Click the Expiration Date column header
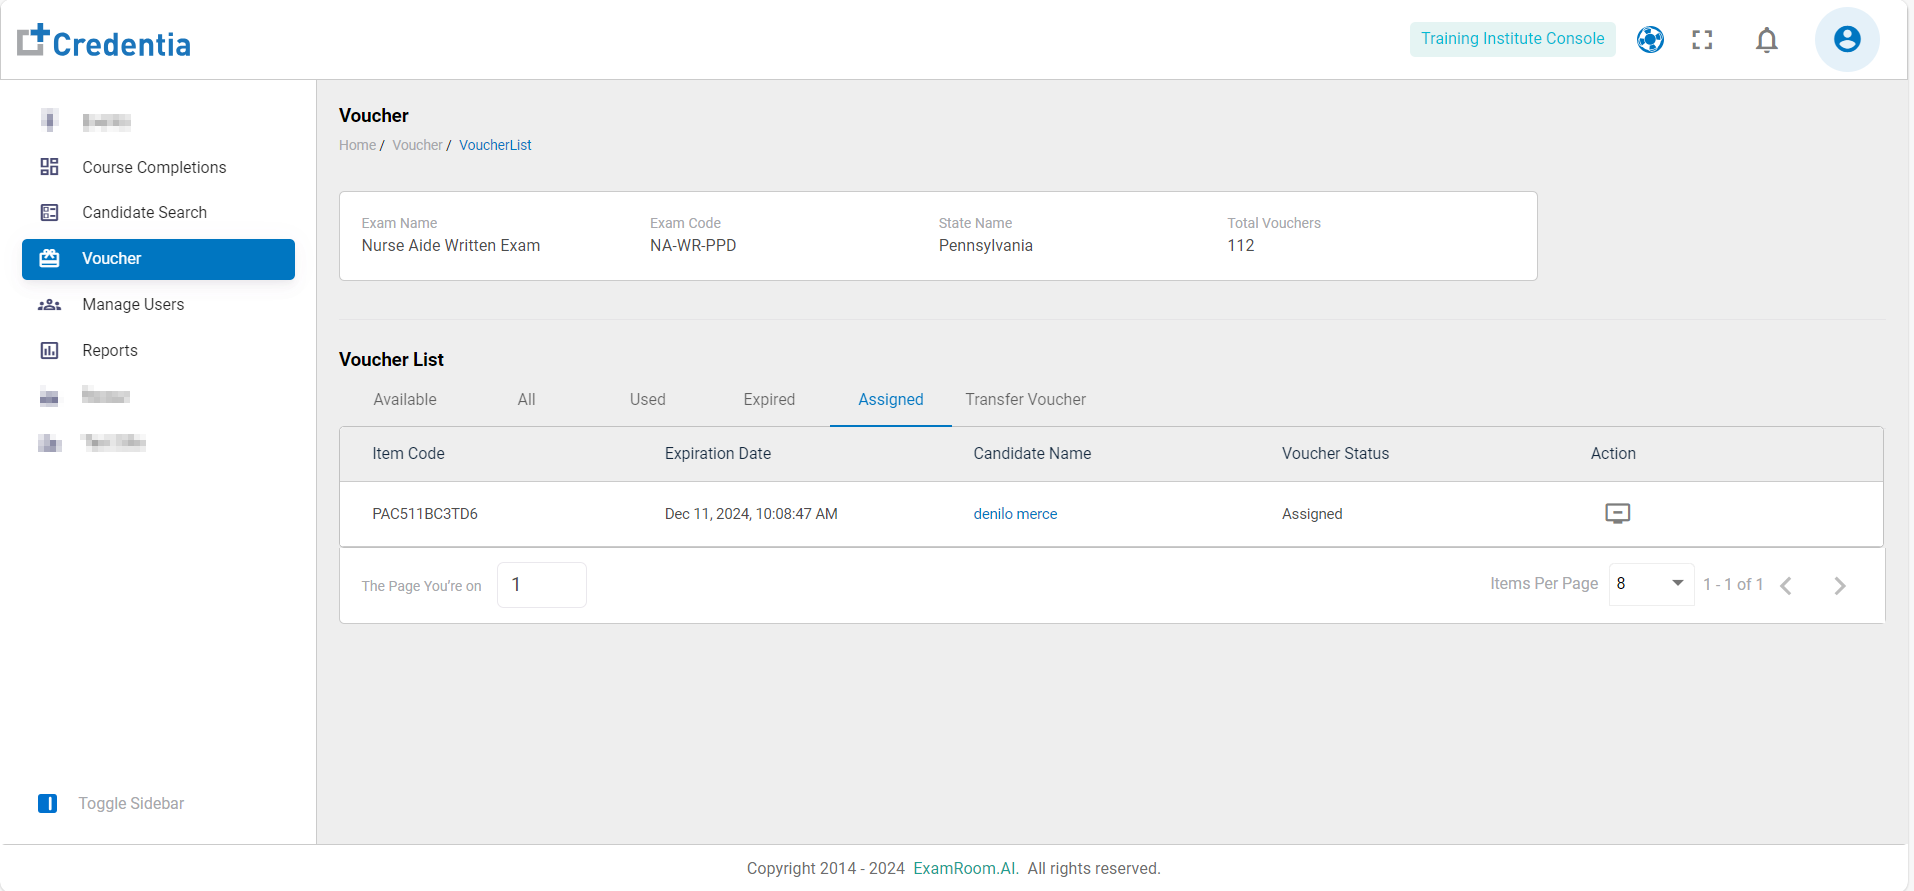The height and width of the screenshot is (891, 1914). (718, 453)
